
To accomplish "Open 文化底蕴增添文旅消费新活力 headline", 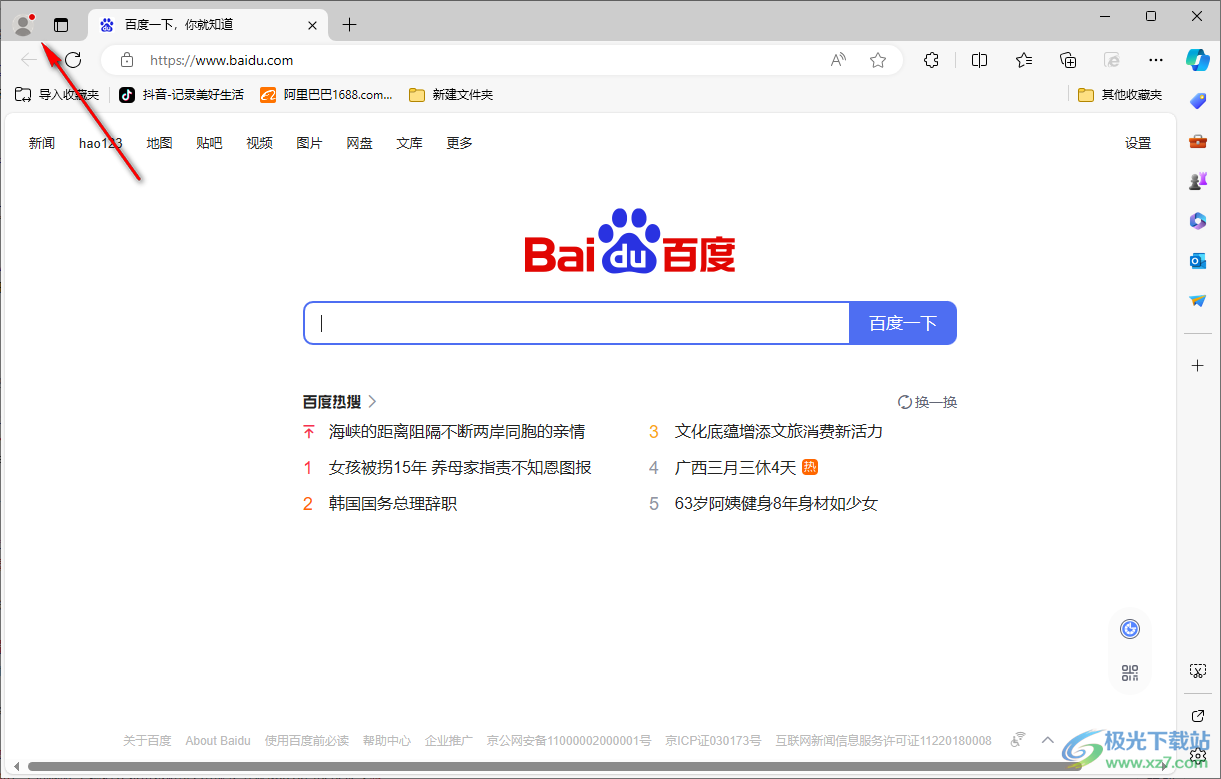I will pyautogui.click(x=779, y=432).
